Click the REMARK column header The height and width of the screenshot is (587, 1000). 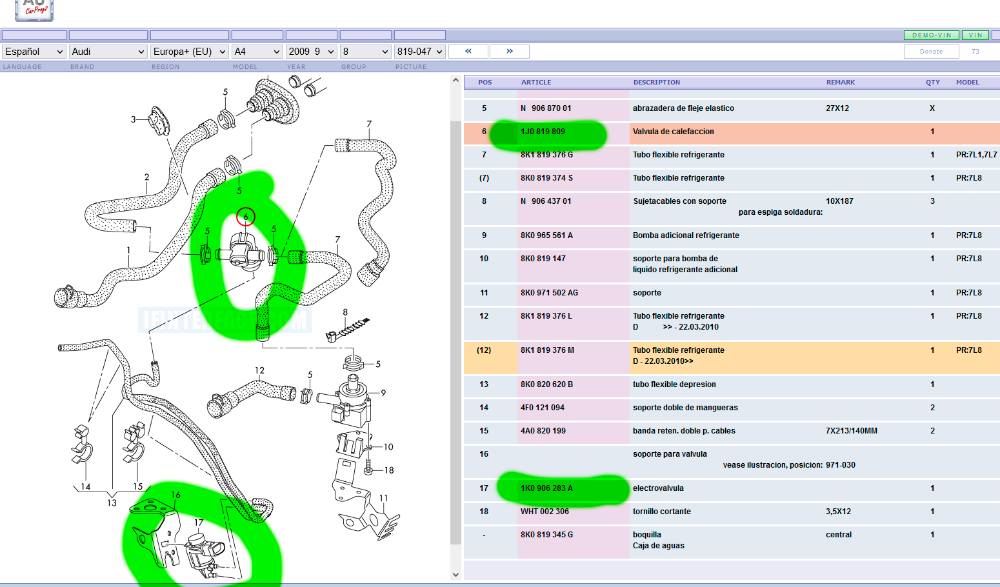pyautogui.click(x=841, y=82)
